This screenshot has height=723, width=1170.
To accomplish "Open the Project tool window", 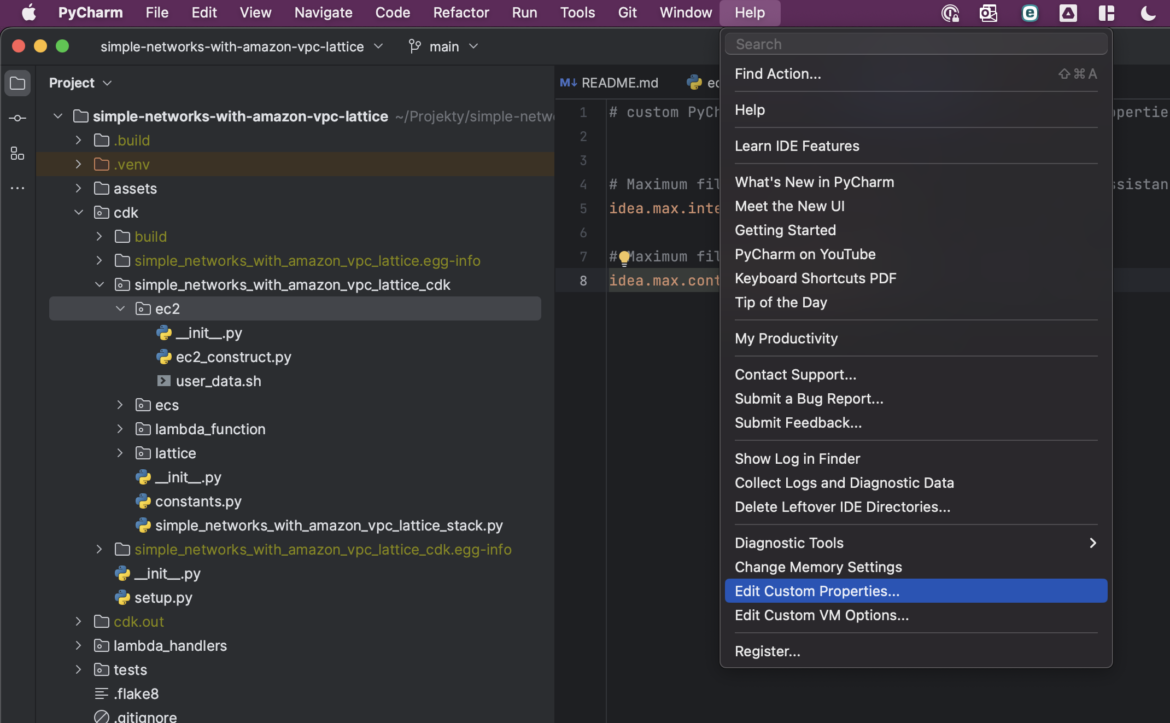I will coord(17,82).
